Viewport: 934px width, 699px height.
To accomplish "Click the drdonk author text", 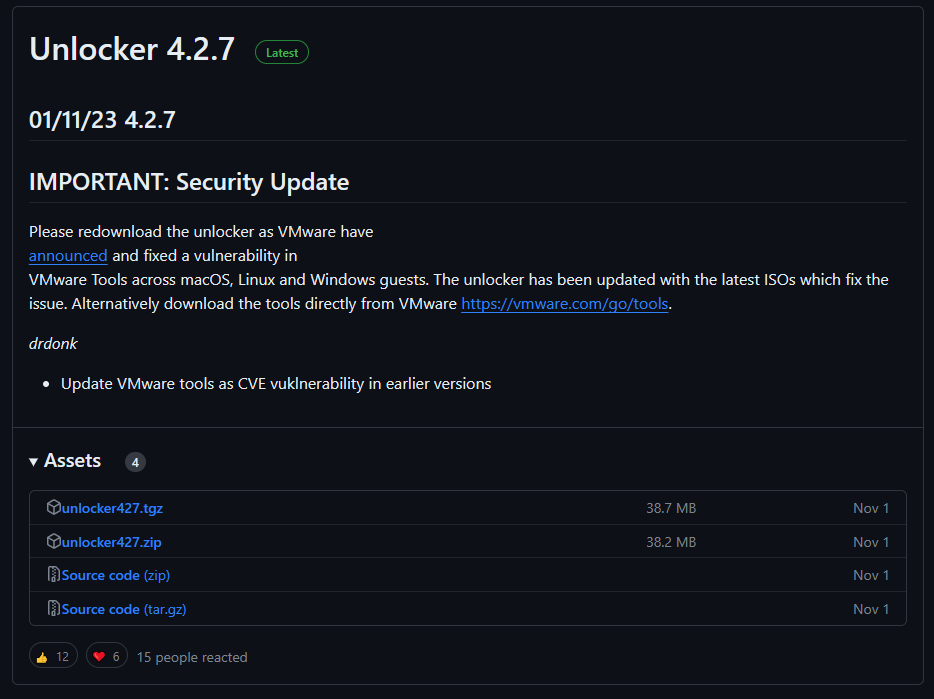I will 53,344.
